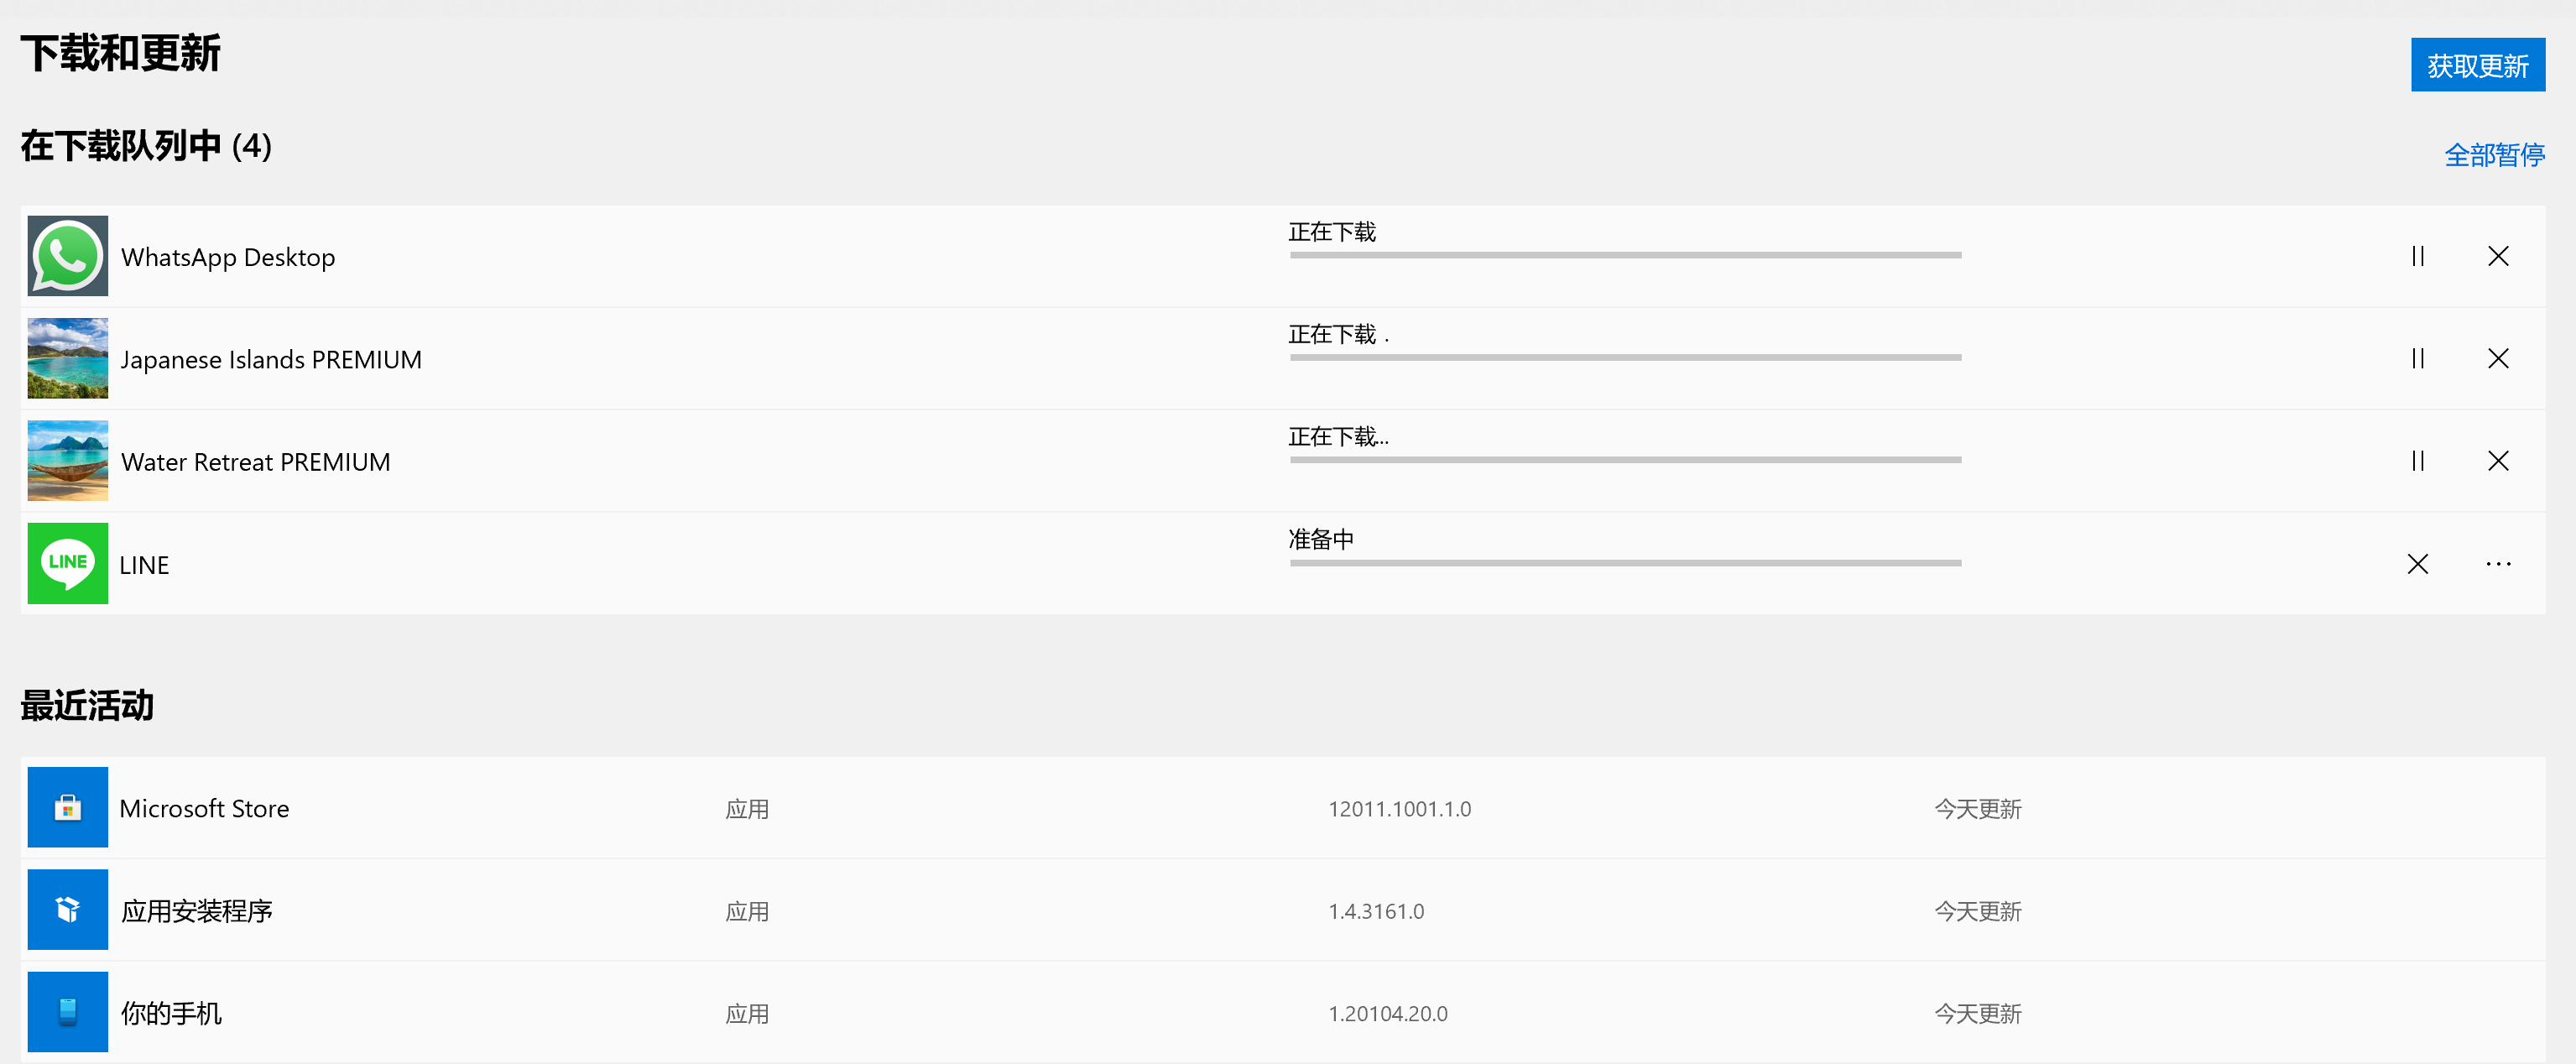Open the Microsoft Store entry in recent activity
Screen dimensions: 2576x1064
pos(204,809)
